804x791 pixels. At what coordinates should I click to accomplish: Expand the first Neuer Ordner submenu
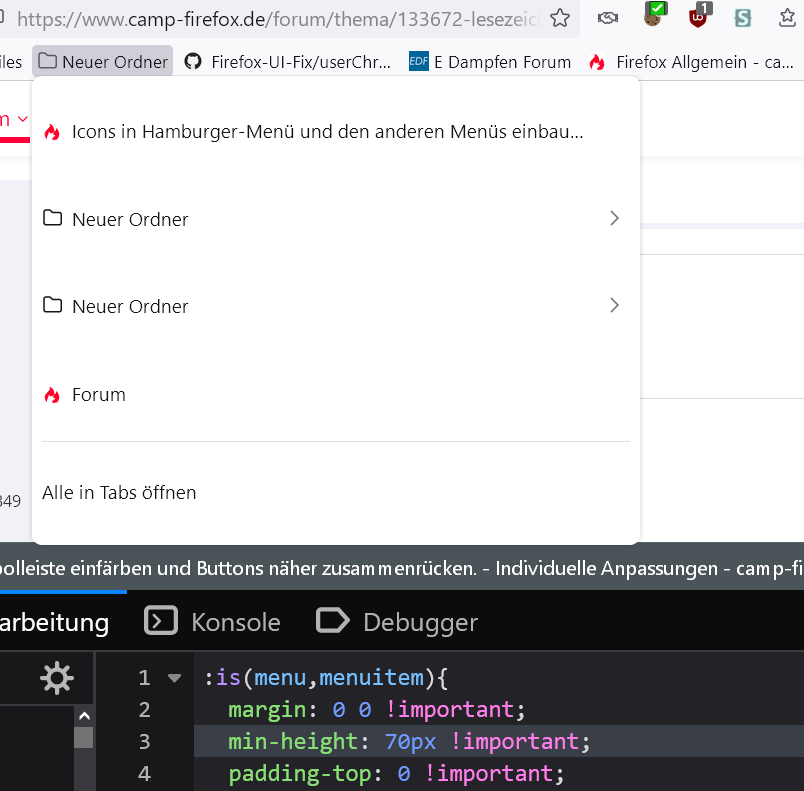click(335, 219)
